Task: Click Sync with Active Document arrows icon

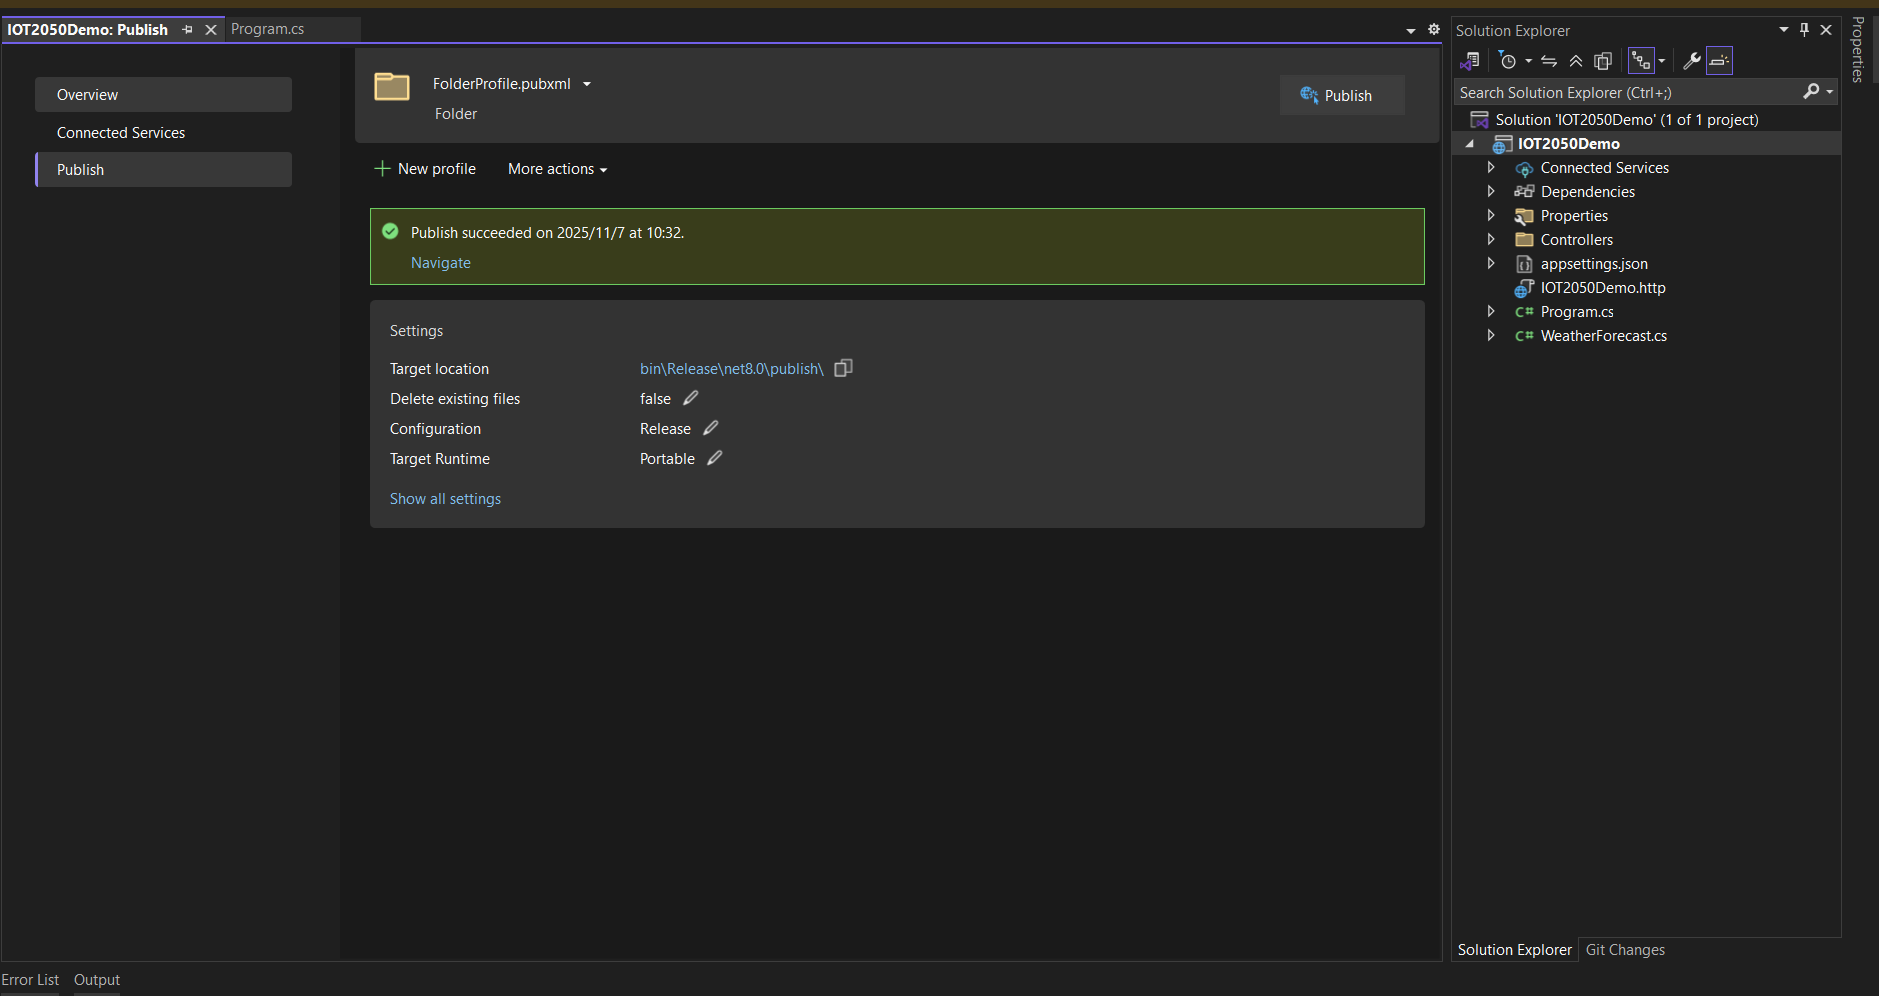Action: [1549, 61]
